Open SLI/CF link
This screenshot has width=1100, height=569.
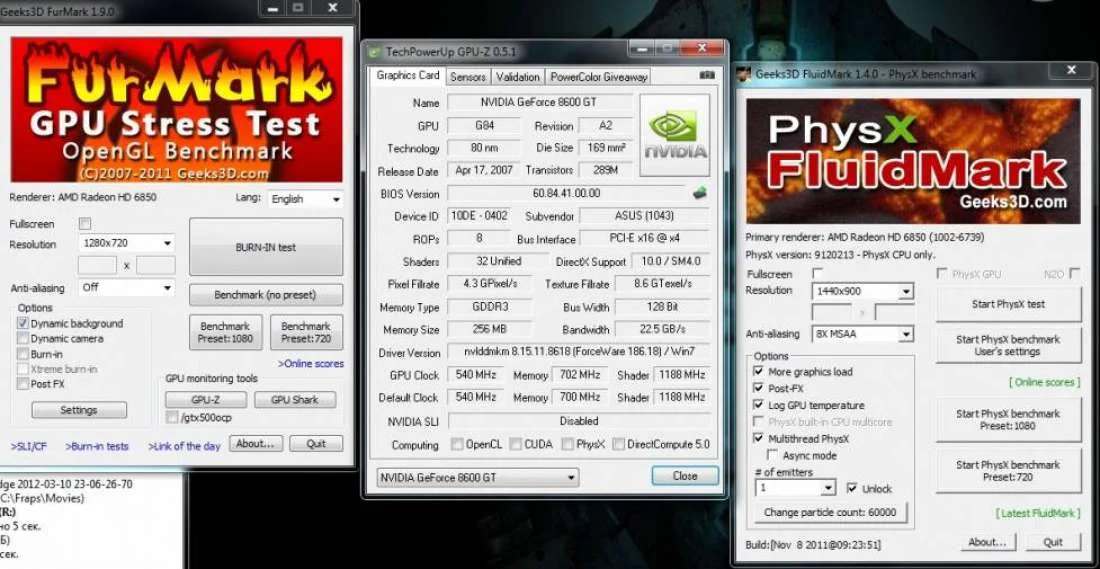[x=29, y=446]
